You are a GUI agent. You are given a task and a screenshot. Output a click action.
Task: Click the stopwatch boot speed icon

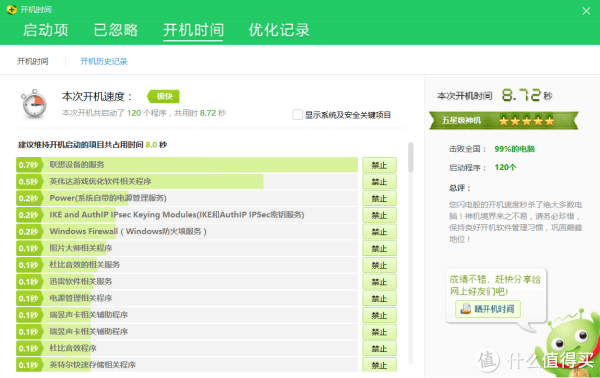pos(34,104)
